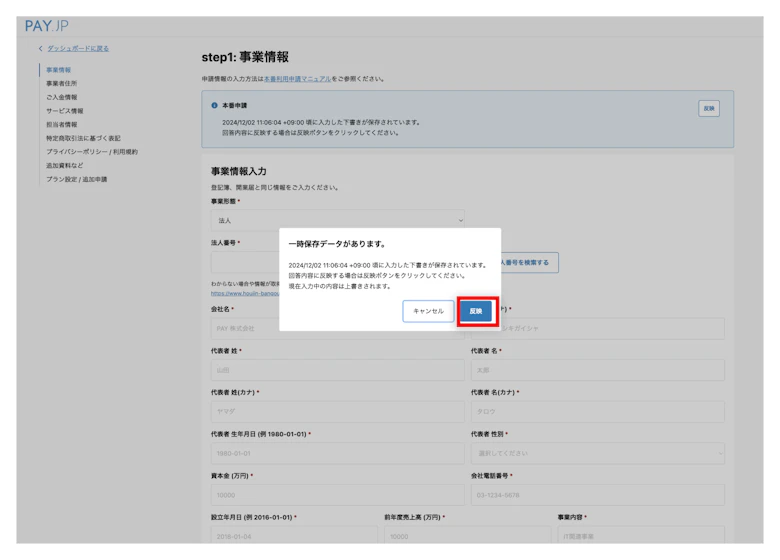Click the info icon next to 本番申請
Image resolution: width=780 pixels, height=560 pixels.
(214, 105)
